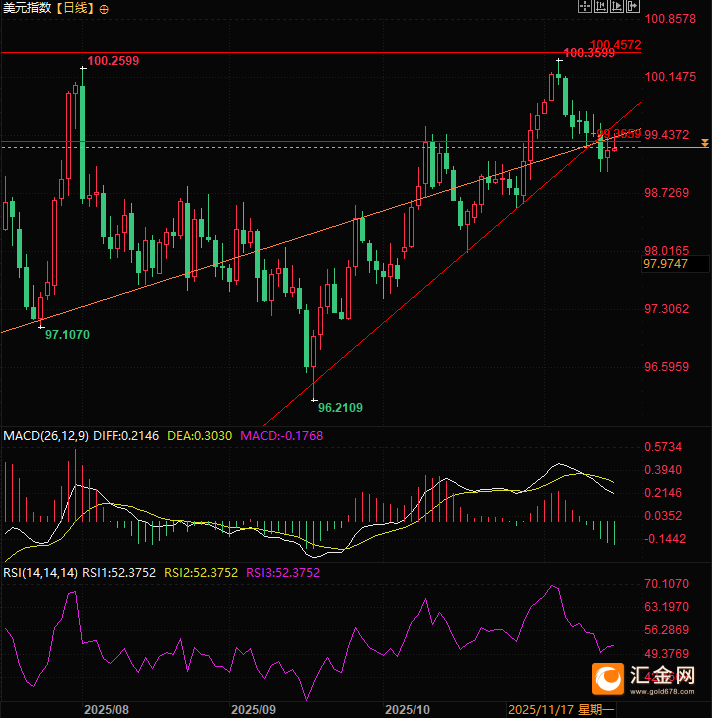
Task: Click the DIFF:0.2146 value
Action: (x=126, y=436)
